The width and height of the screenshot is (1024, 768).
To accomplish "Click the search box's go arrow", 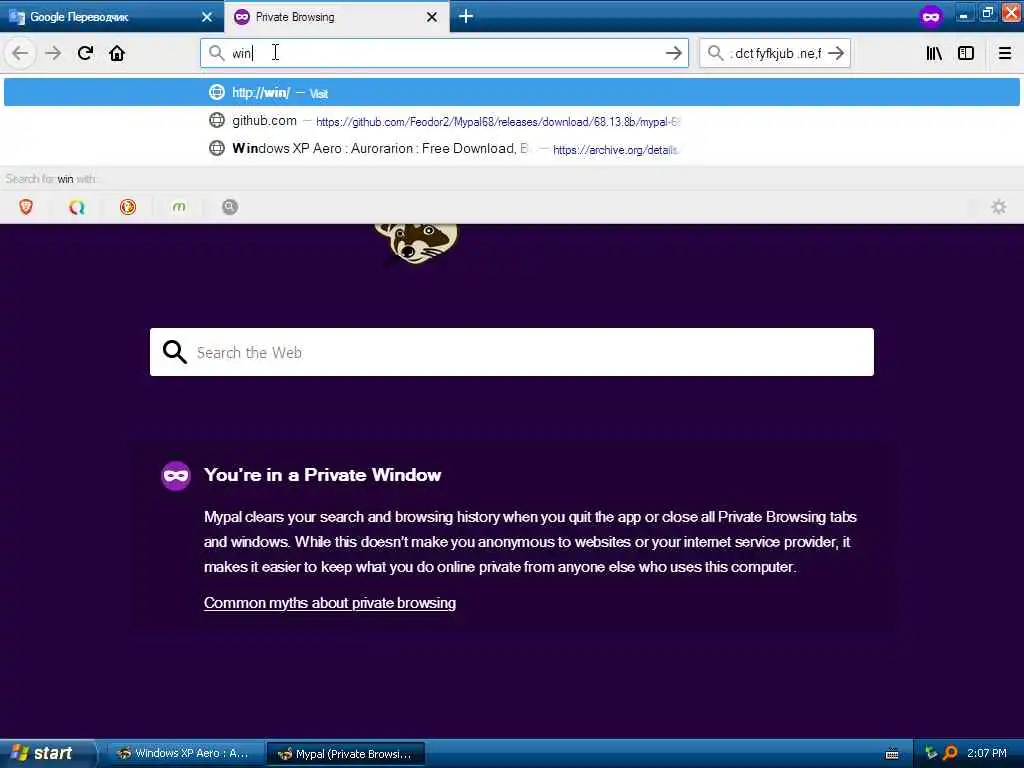I will click(836, 54).
